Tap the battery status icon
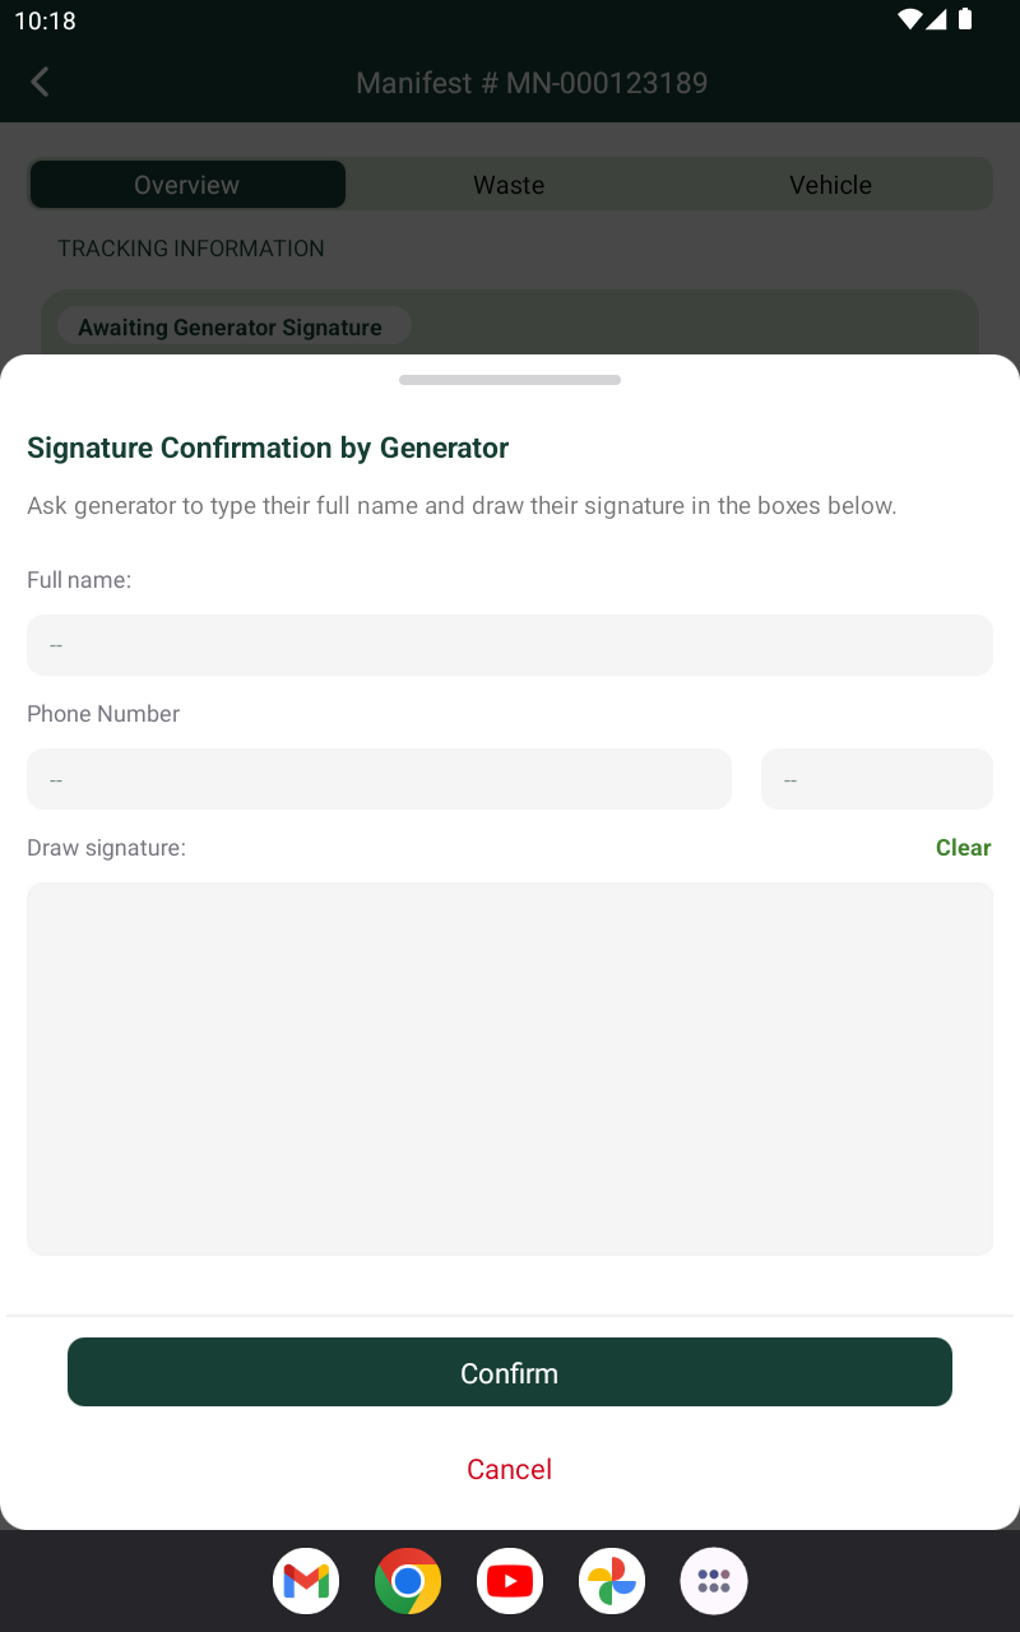Viewport: 1020px width, 1632px height. pos(965,20)
